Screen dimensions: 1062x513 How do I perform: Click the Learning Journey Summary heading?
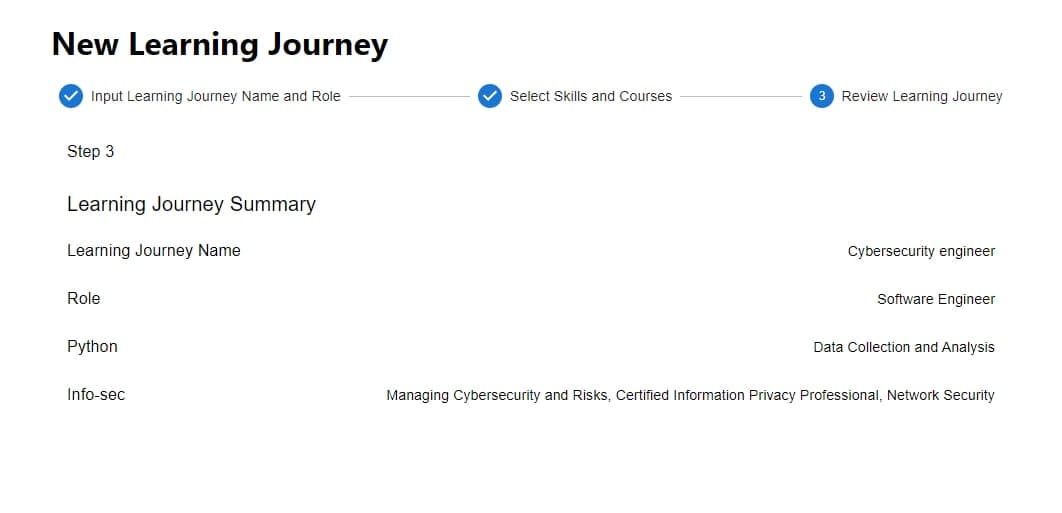[x=191, y=204]
